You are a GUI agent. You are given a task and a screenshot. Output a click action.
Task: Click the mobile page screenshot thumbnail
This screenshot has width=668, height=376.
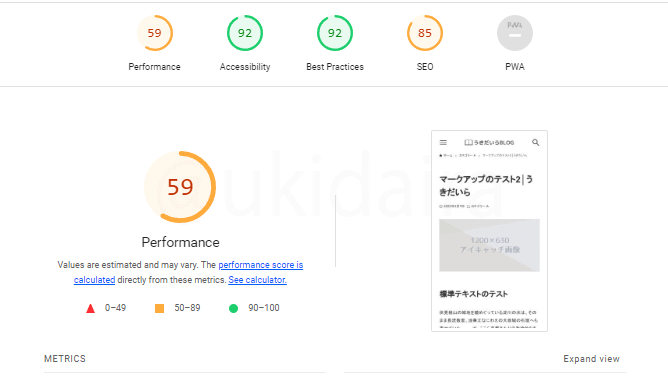click(489, 231)
